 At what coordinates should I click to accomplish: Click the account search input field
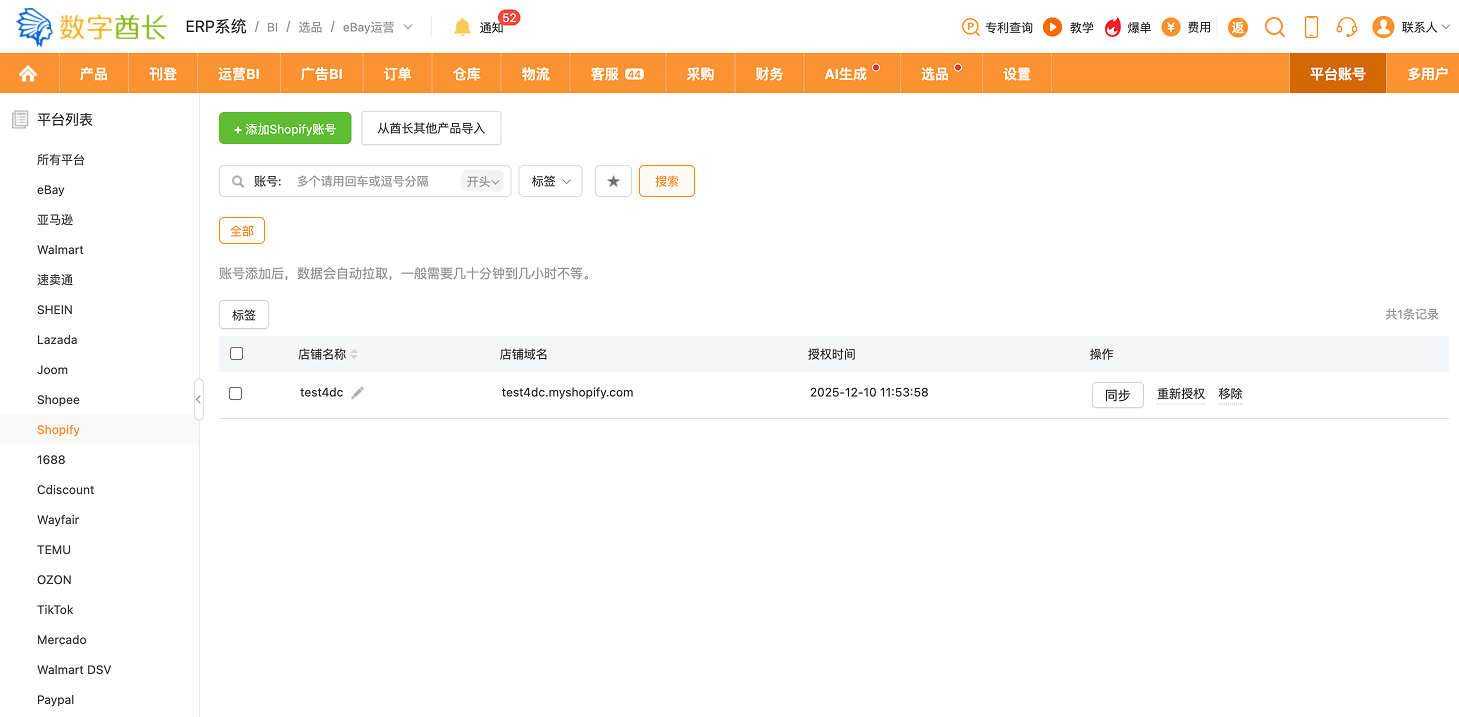[375, 181]
